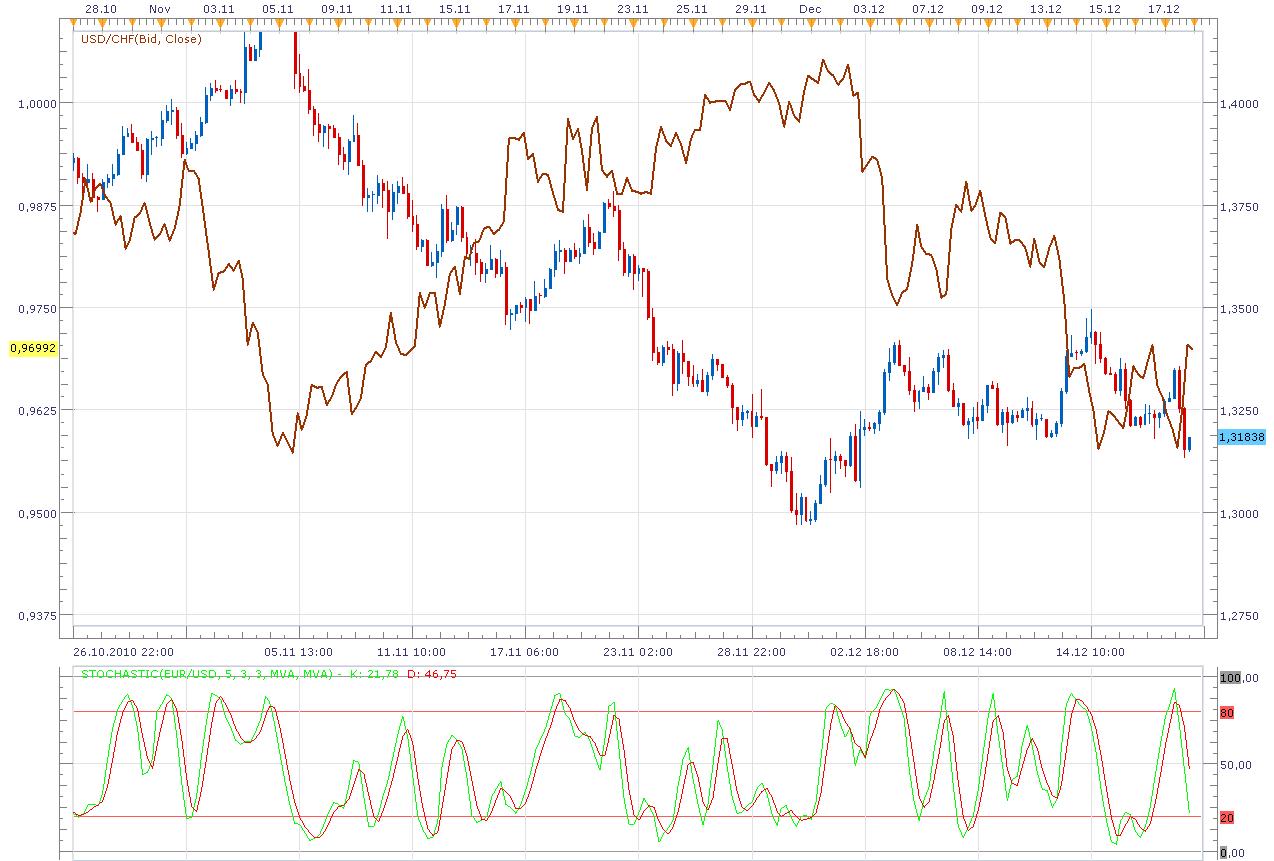Screen dimensions: 1274x861
Task: Select the orange marker under 09.11
Action: pyautogui.click(x=337, y=21)
